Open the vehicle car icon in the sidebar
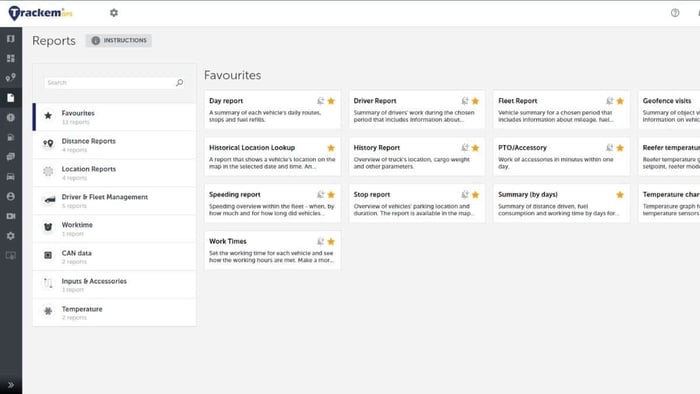700x394 pixels. coord(11,177)
